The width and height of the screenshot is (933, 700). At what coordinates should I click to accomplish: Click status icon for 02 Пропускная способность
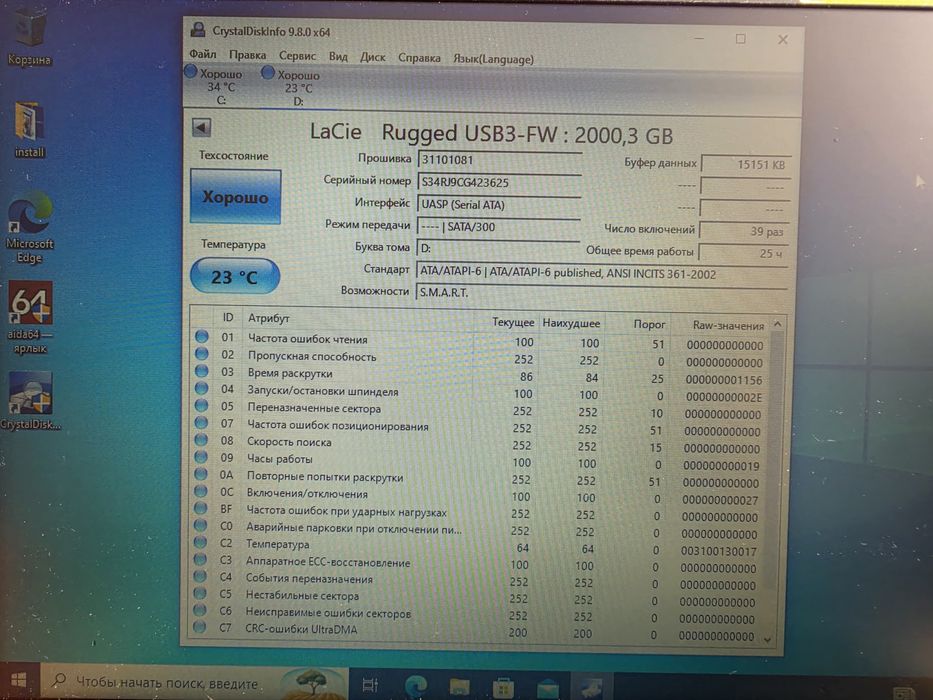coord(202,354)
